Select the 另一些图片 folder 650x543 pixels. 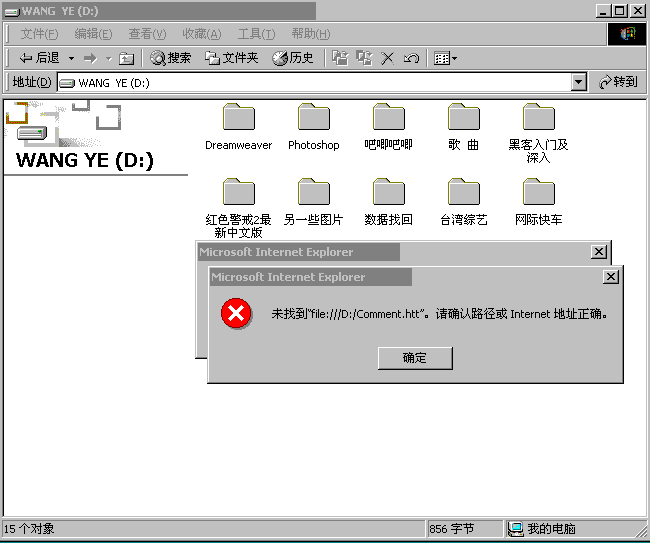[314, 202]
